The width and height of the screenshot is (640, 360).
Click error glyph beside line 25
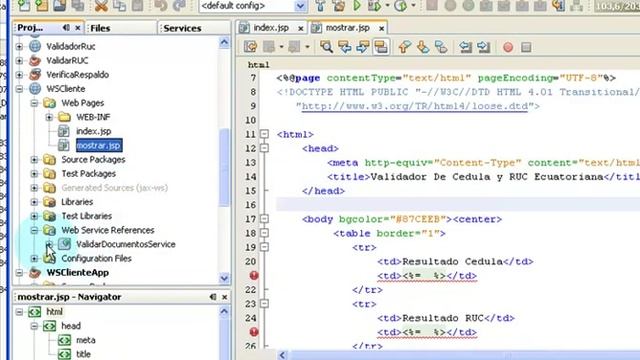254,332
